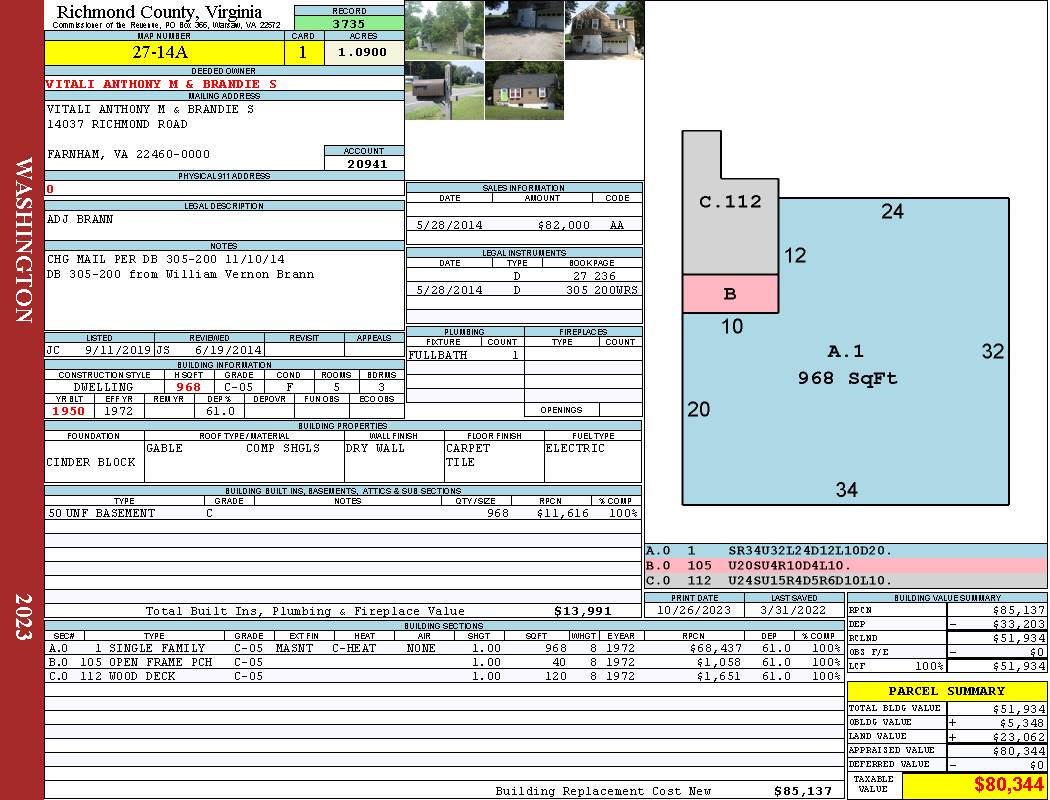Select the ELECTRIC fuel type
Viewport: 1050px width, 800px height.
(575, 448)
